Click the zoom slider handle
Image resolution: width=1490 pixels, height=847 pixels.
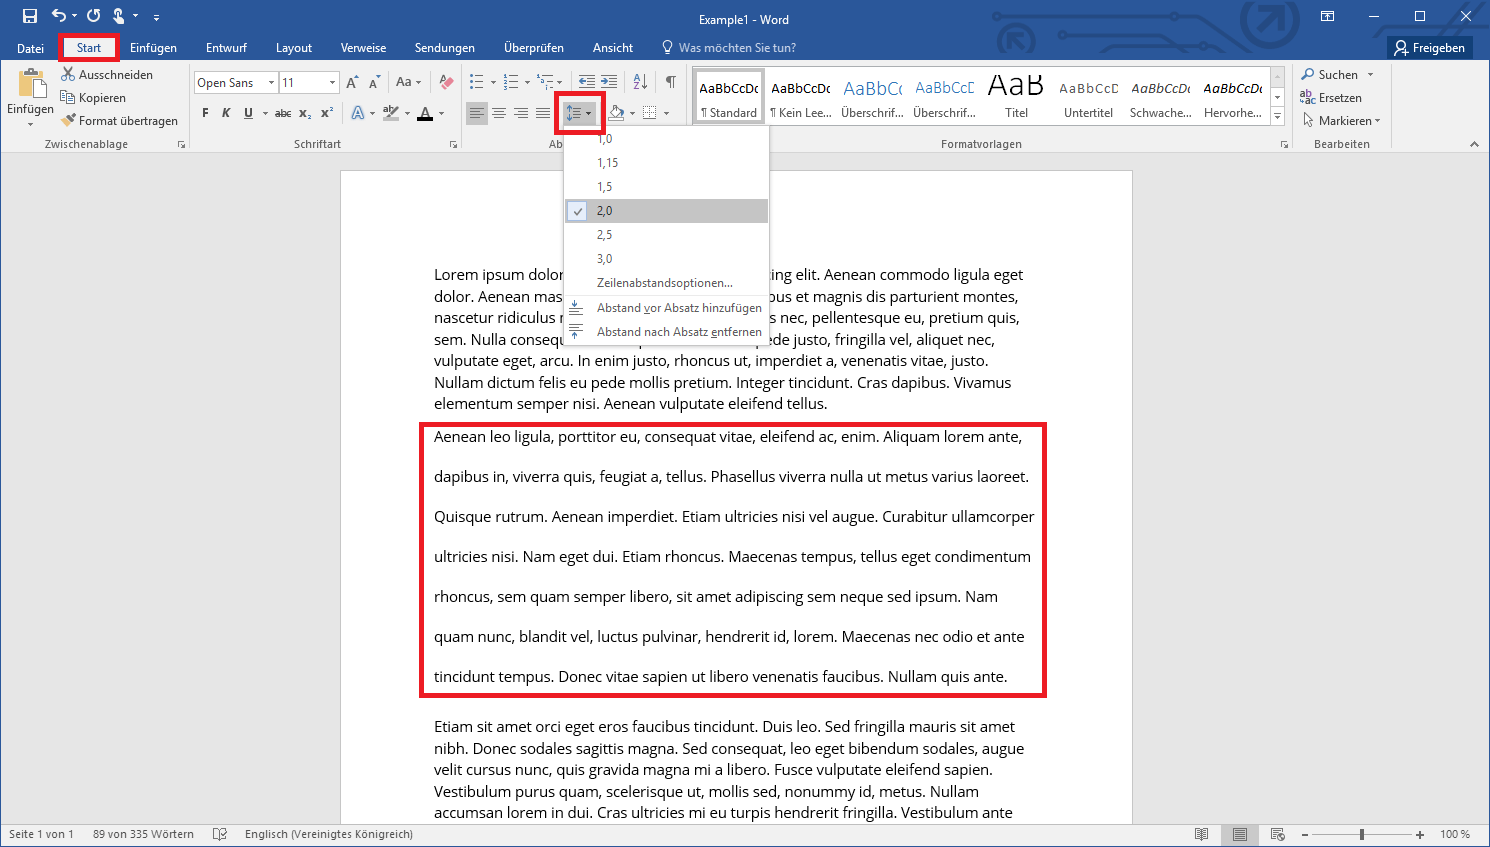click(x=1361, y=834)
